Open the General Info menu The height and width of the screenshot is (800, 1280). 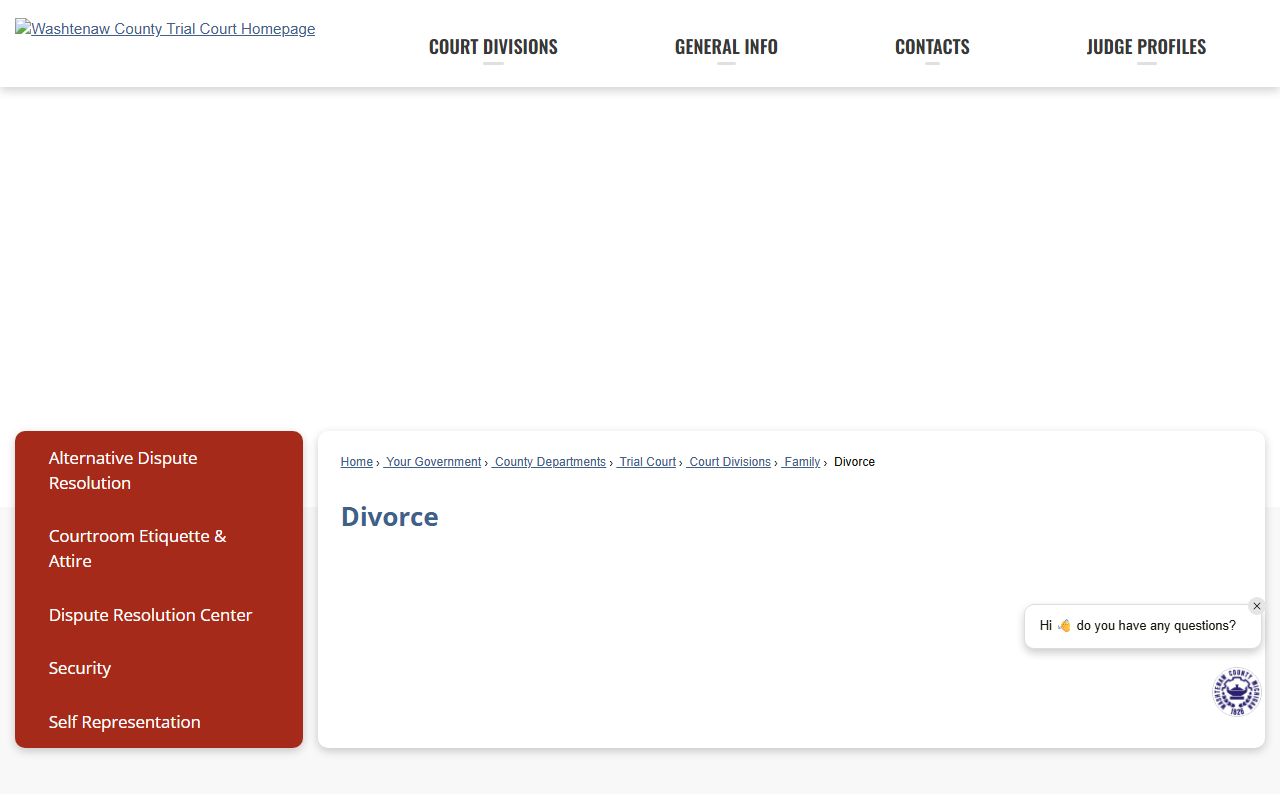(726, 47)
